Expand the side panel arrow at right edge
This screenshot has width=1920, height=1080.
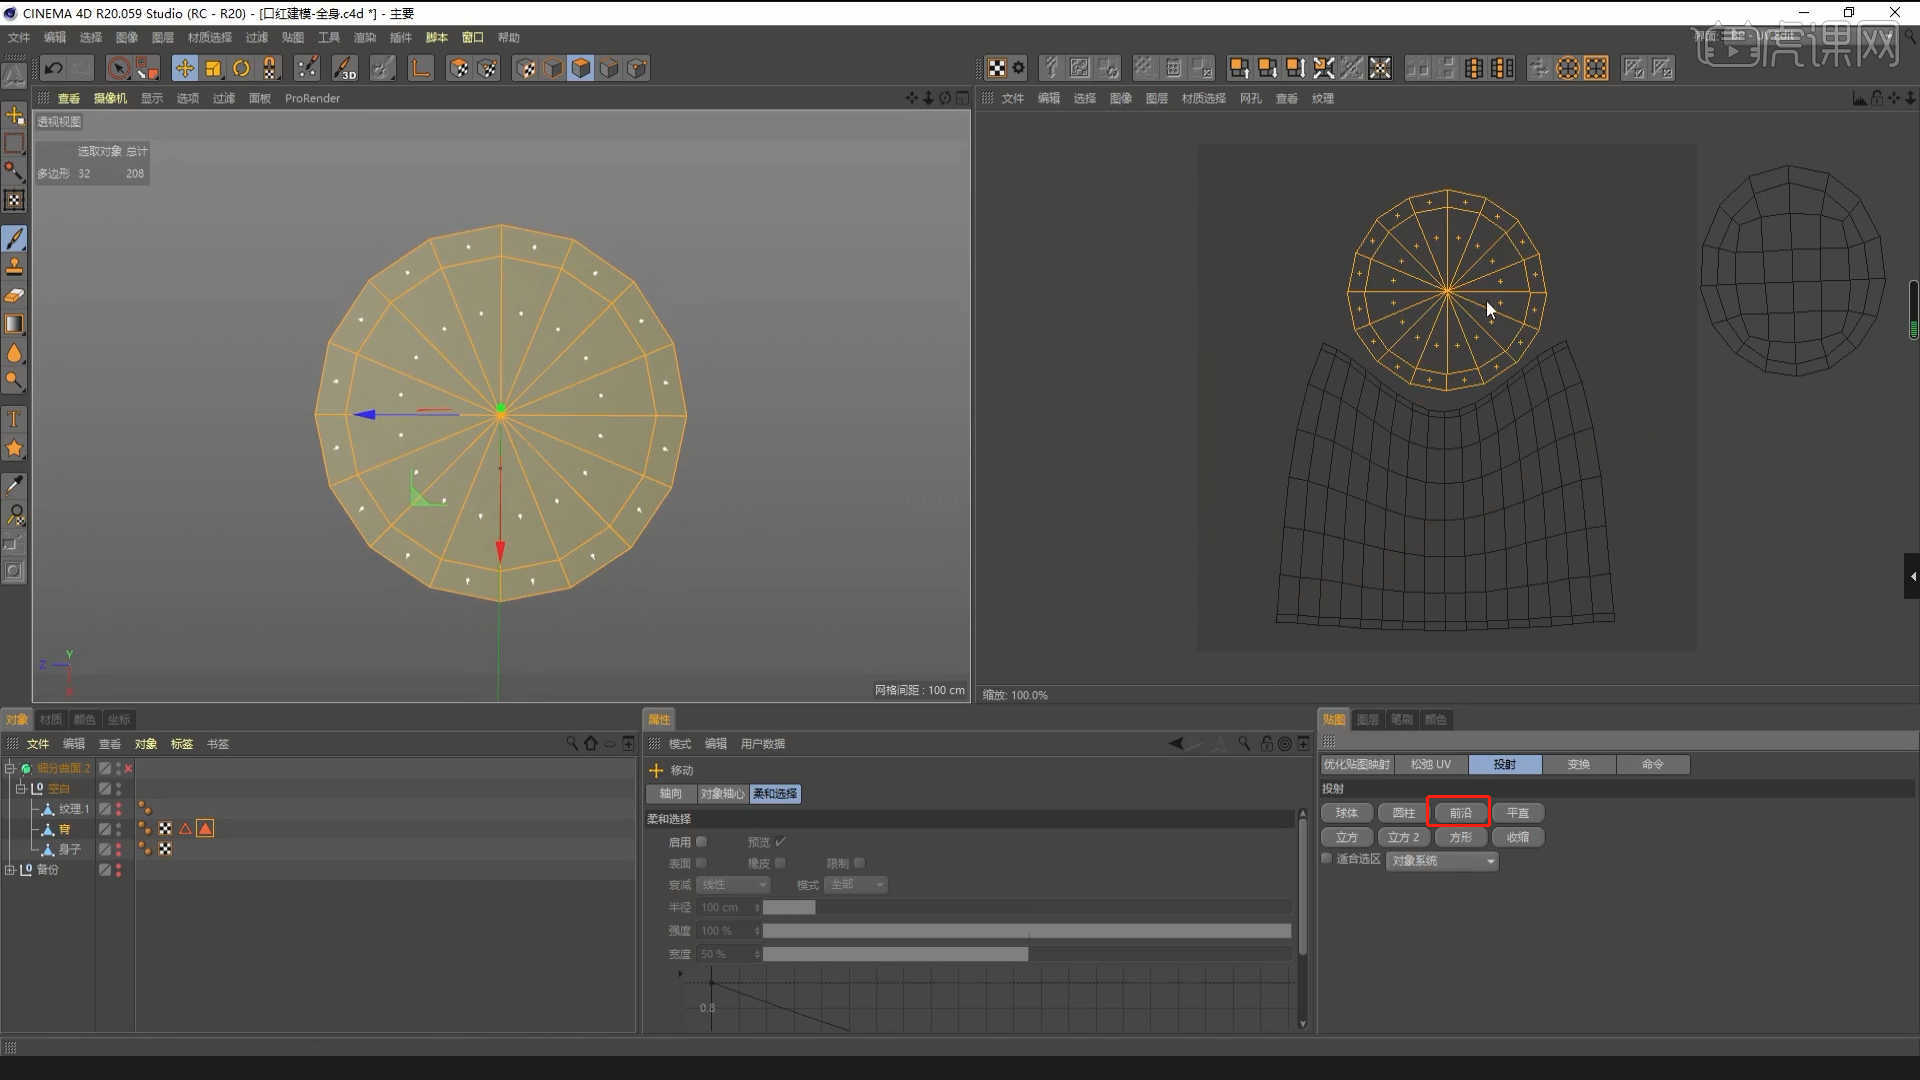click(x=1912, y=576)
